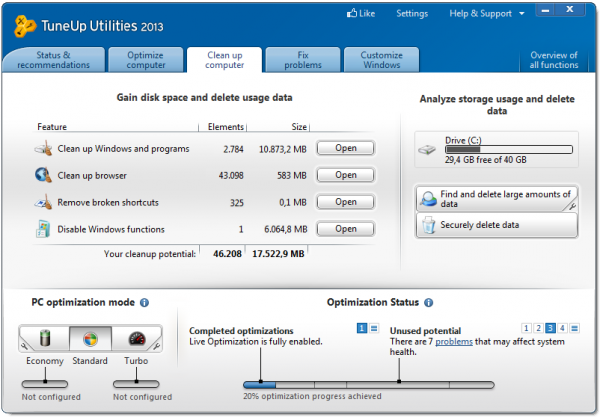This screenshot has height=417, width=600.
Task: Show page 1 of Completed optimizations
Action: pyautogui.click(x=362, y=328)
